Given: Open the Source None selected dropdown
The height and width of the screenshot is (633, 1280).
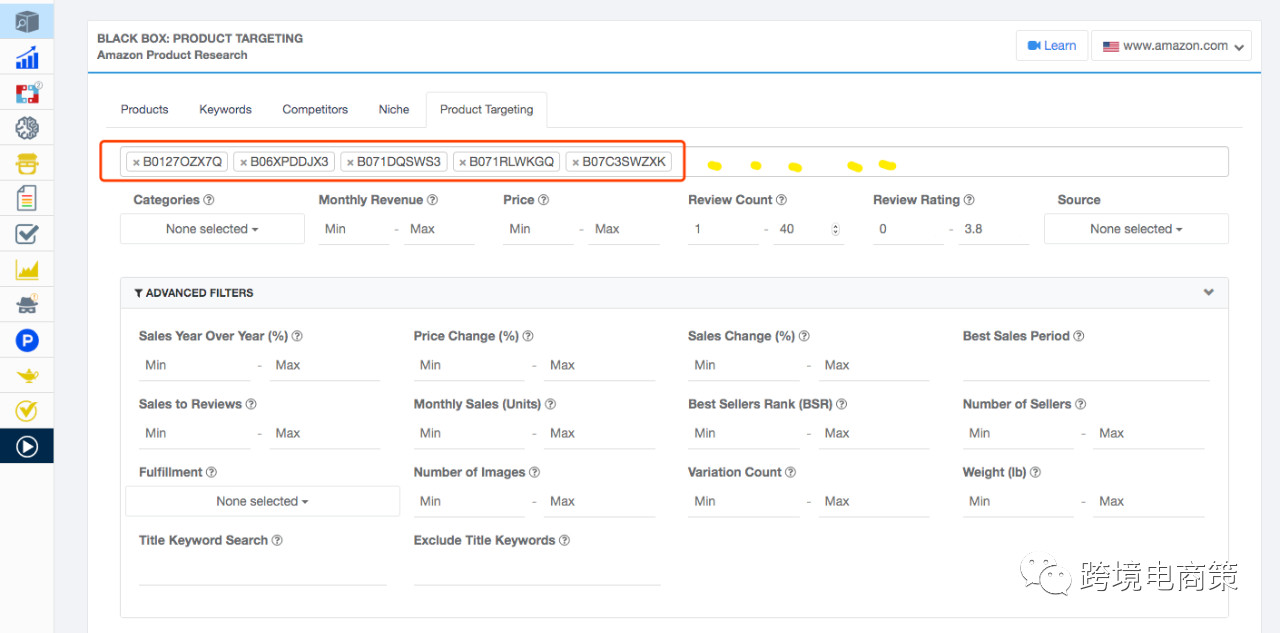Looking at the screenshot, I should pyautogui.click(x=1136, y=229).
